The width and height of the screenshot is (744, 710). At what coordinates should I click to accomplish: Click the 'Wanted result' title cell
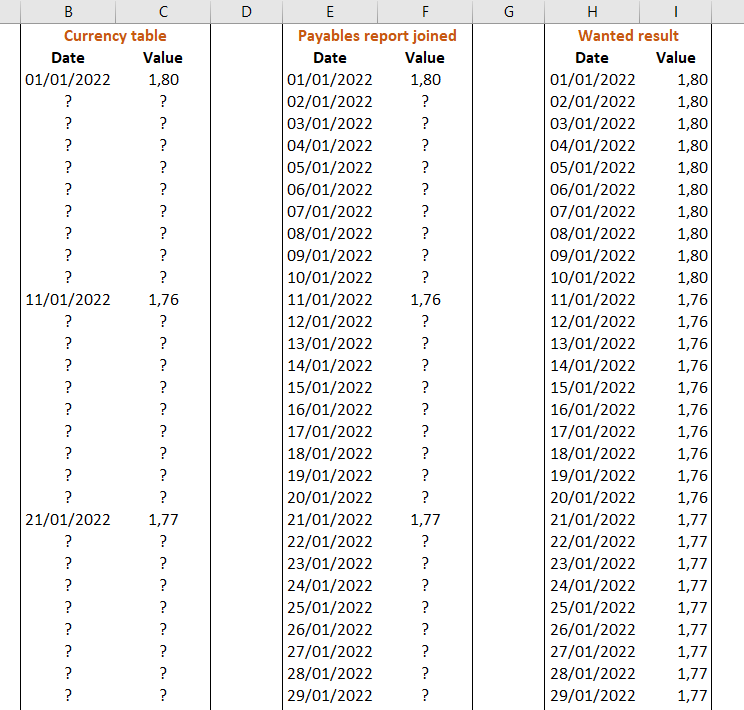tap(628, 36)
